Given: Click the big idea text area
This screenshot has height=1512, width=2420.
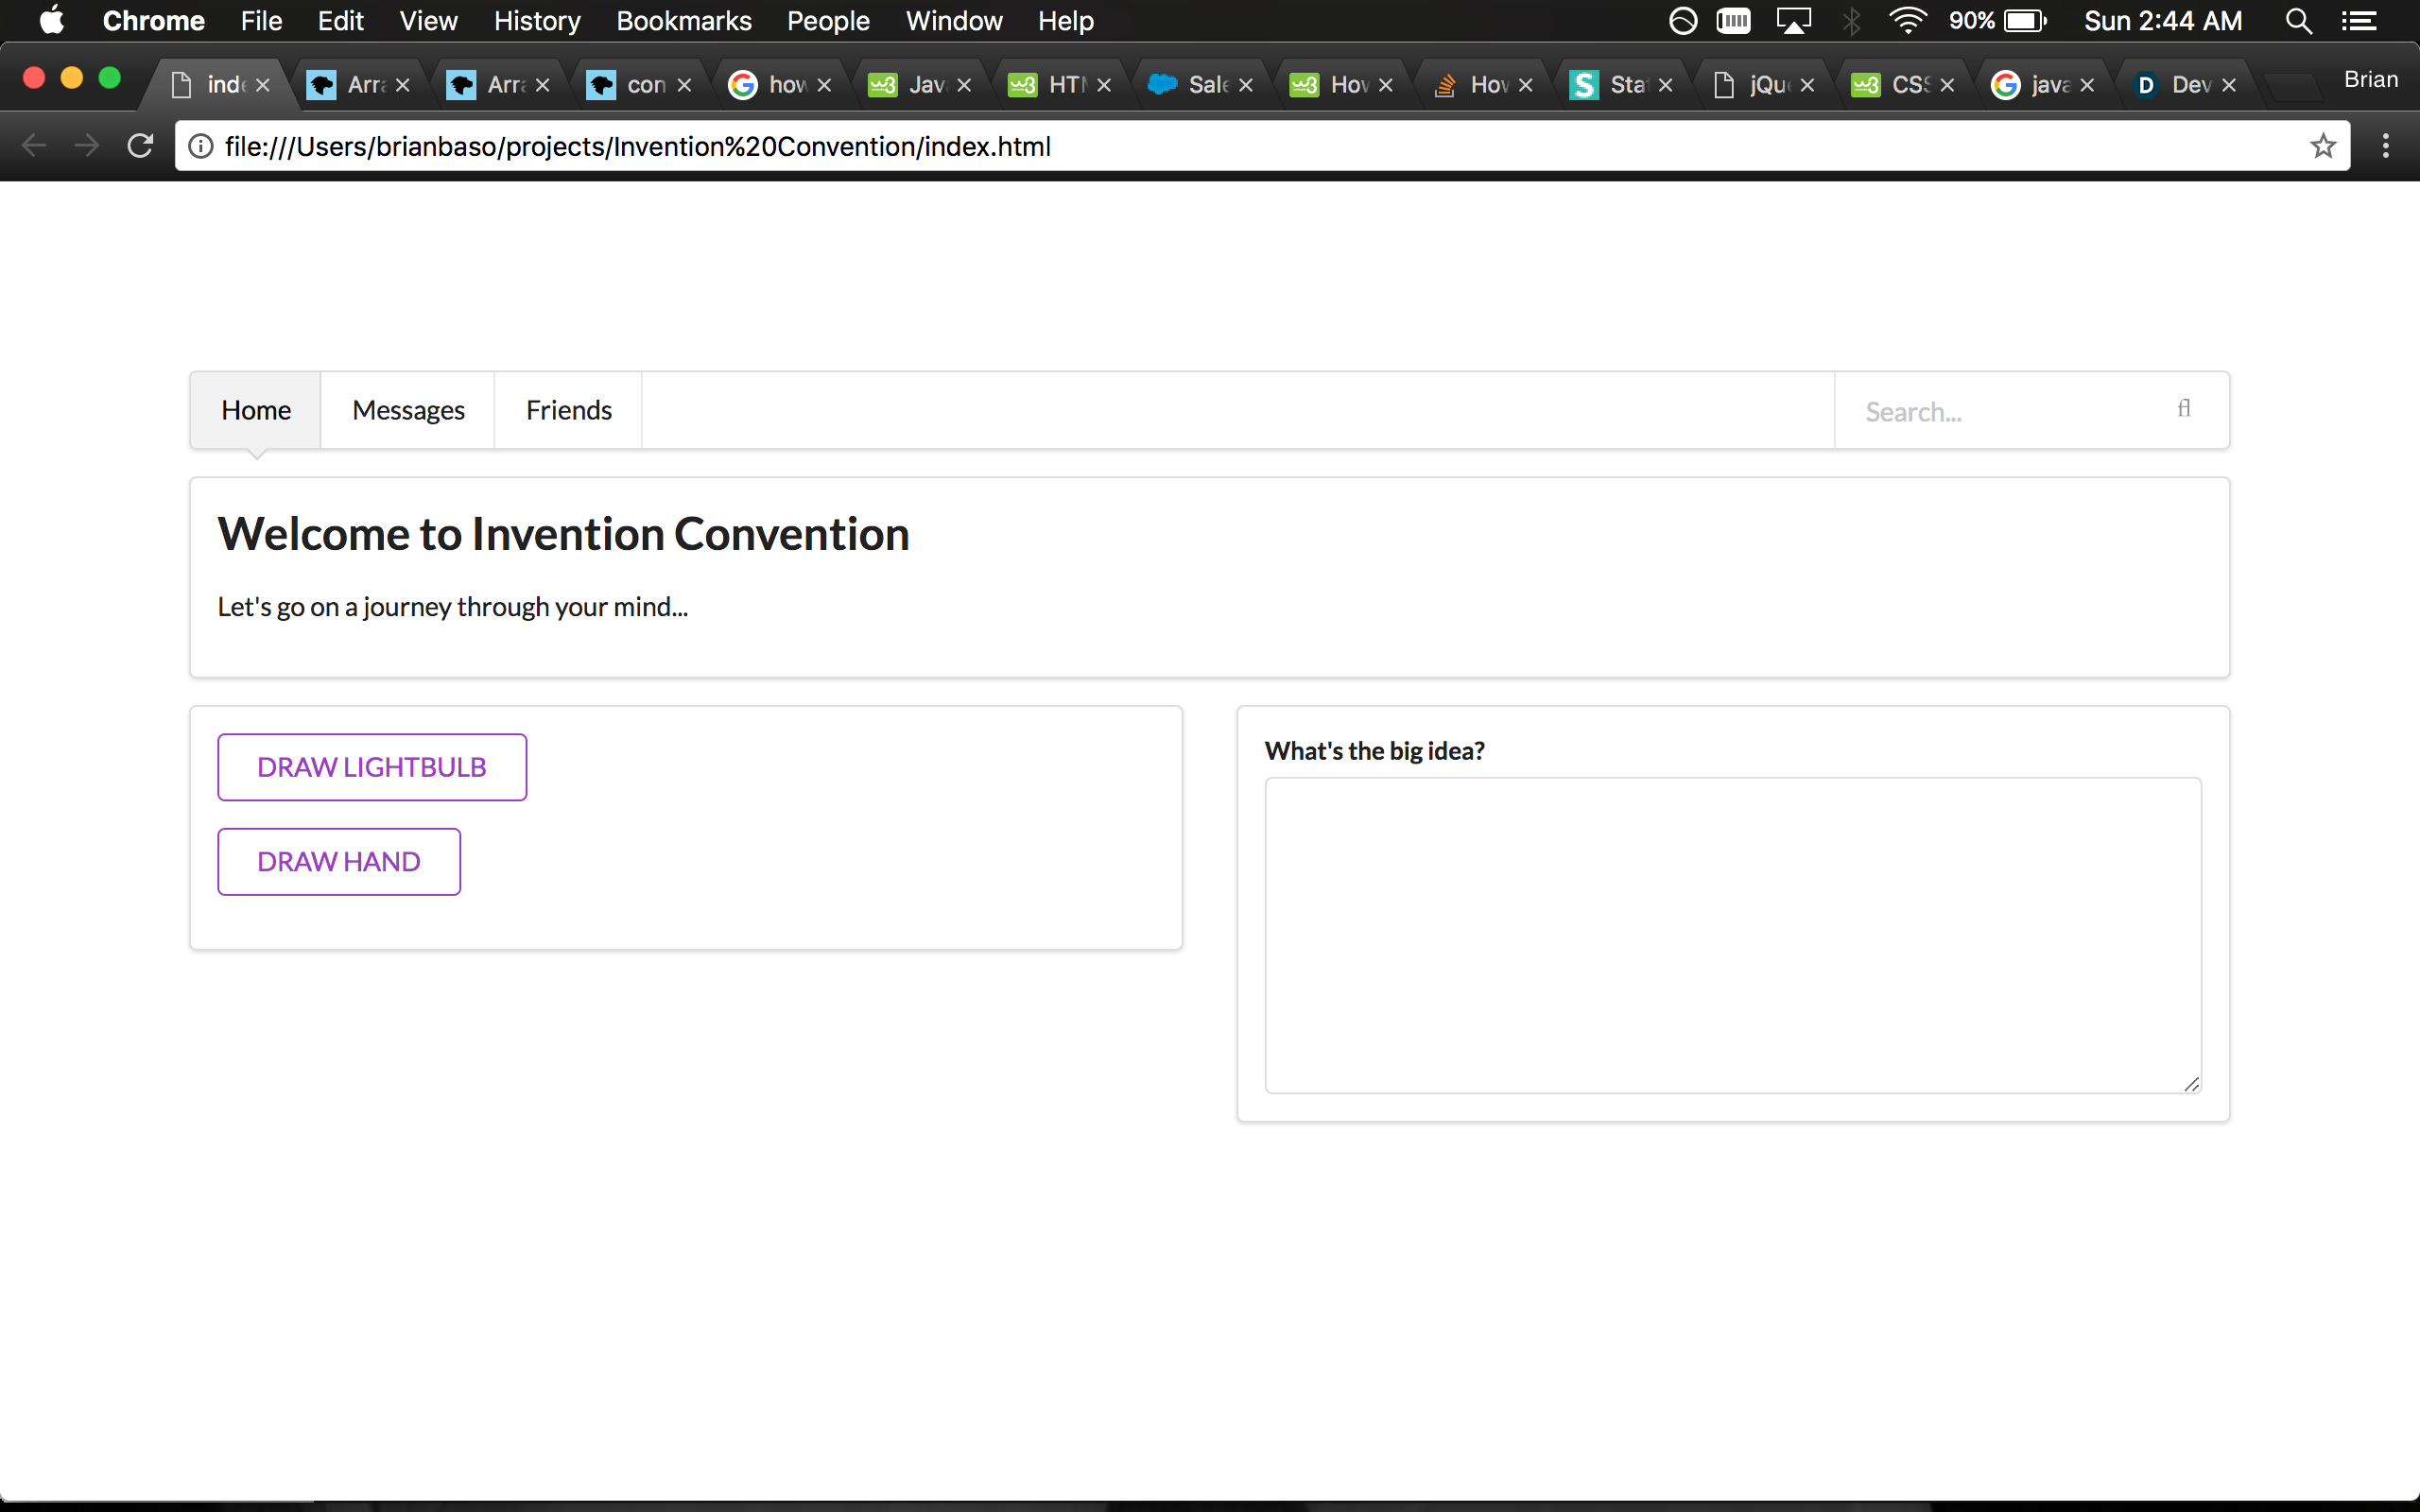Looking at the screenshot, I should (1732, 935).
